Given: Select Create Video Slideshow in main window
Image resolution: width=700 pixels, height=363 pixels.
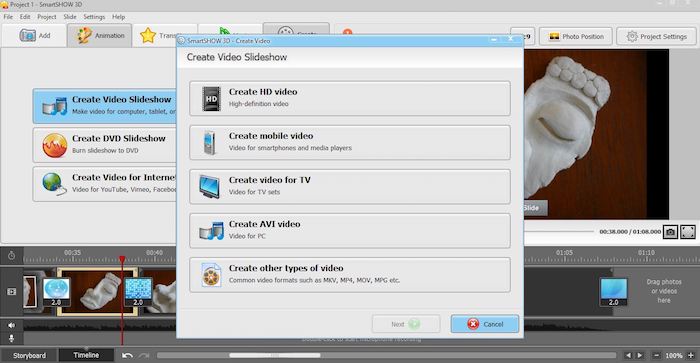Looking at the screenshot, I should [105, 106].
